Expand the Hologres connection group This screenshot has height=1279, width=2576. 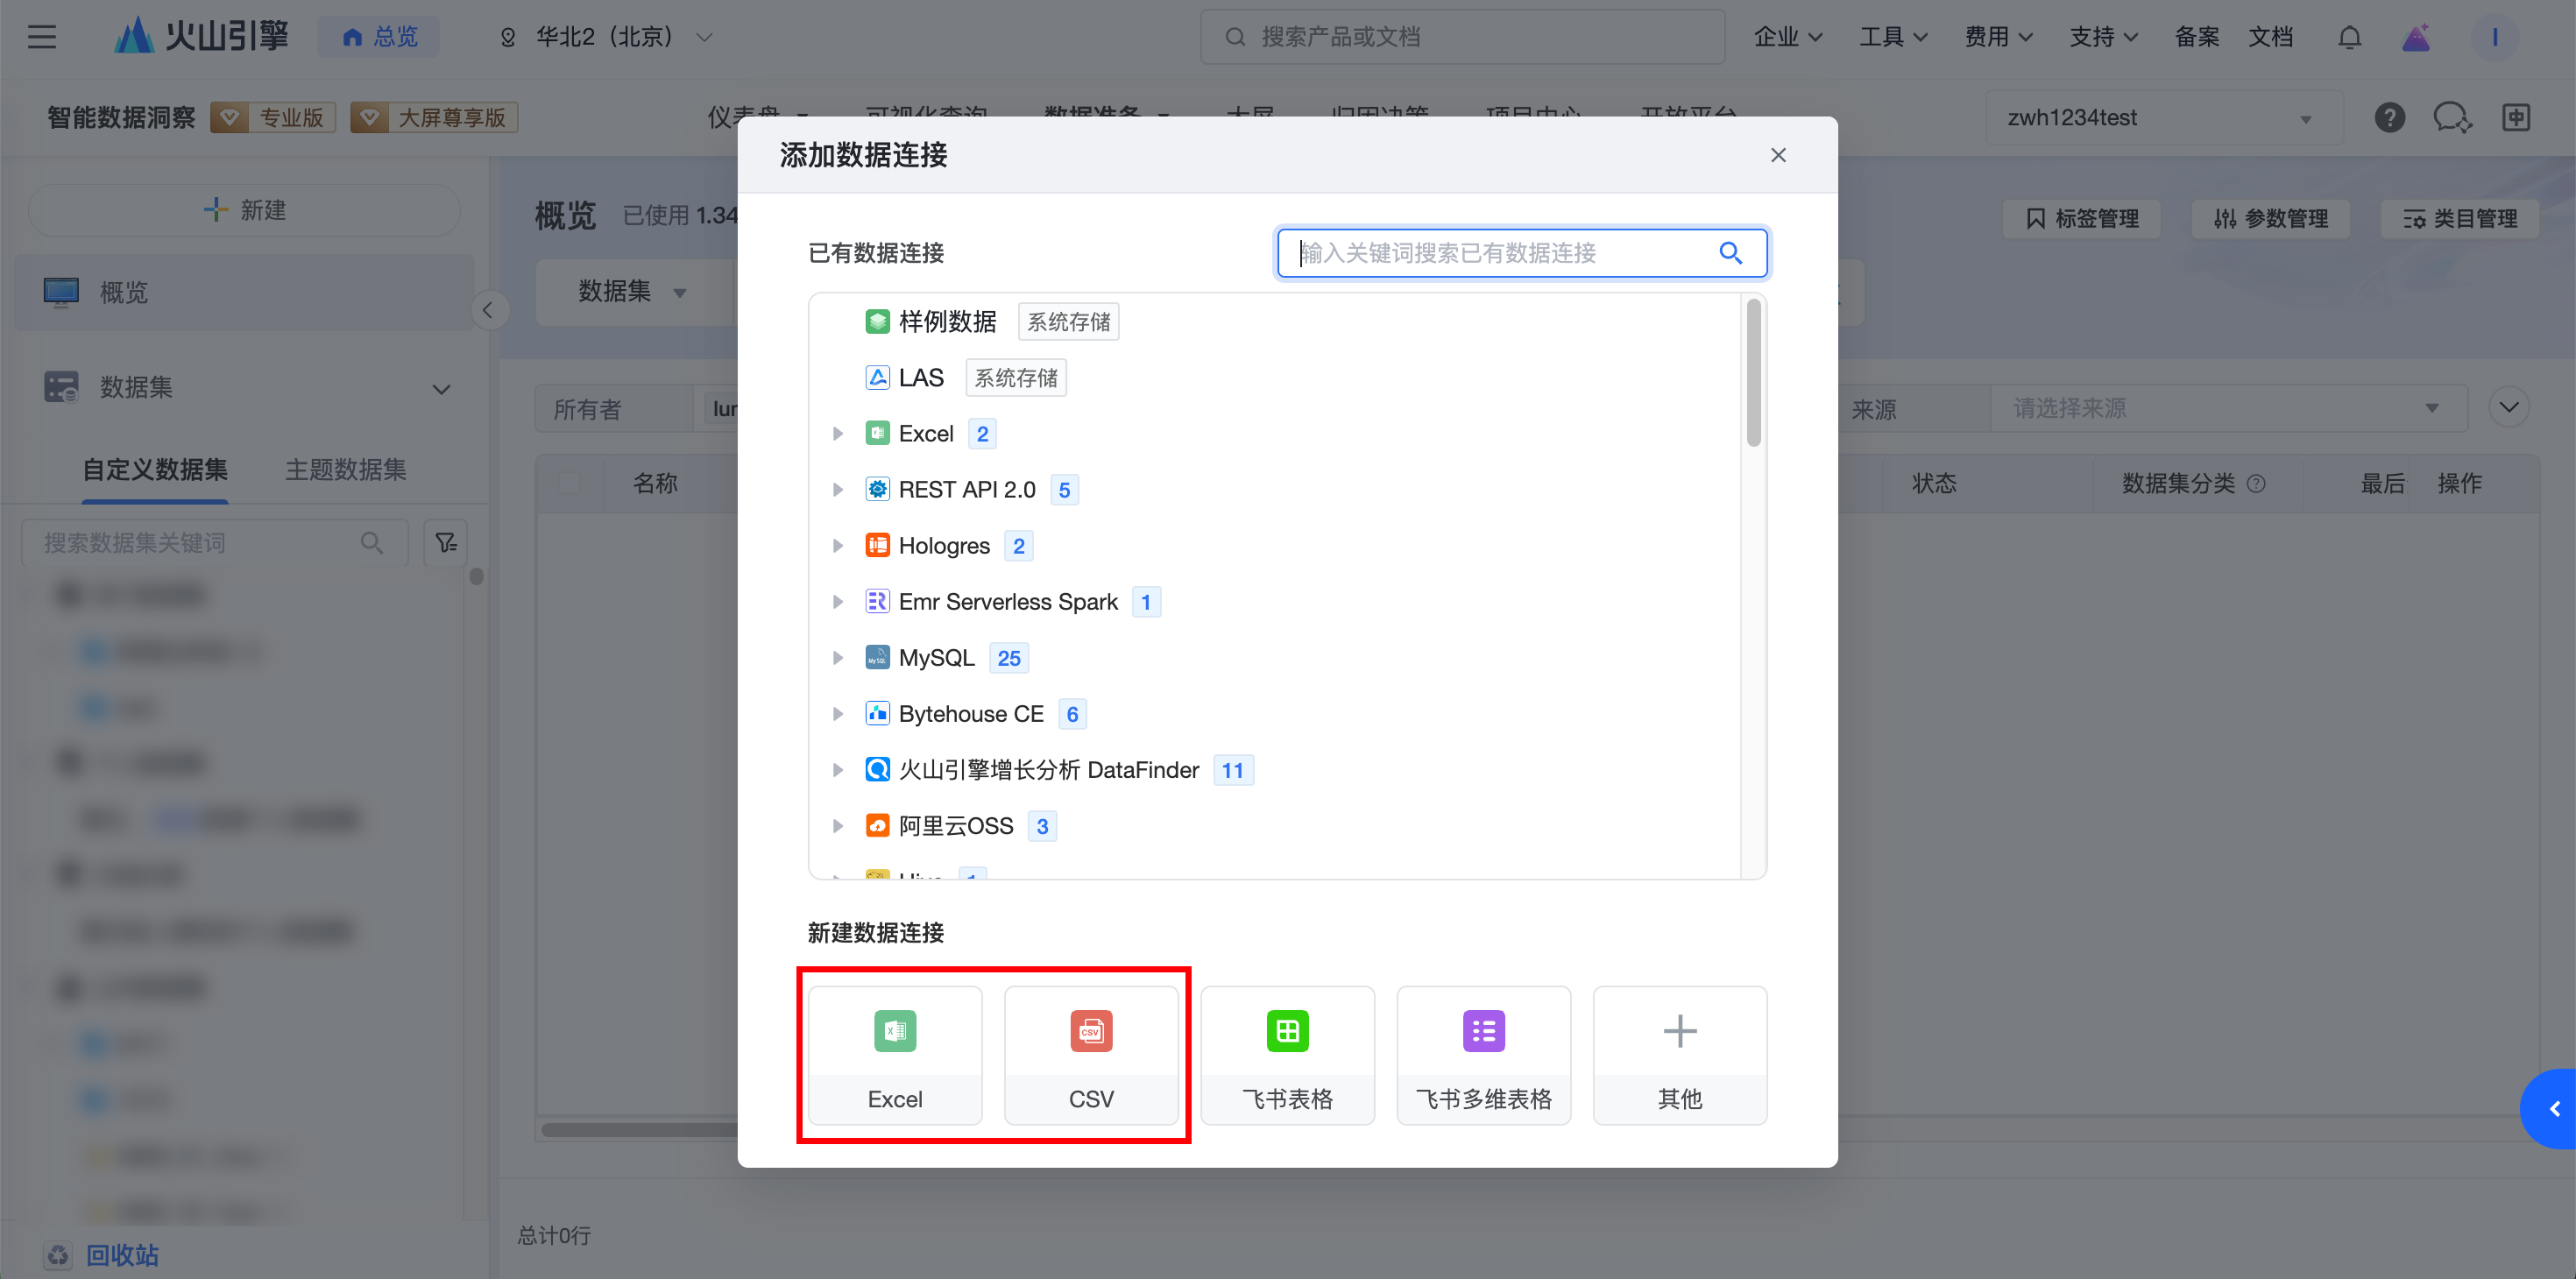(x=838, y=546)
